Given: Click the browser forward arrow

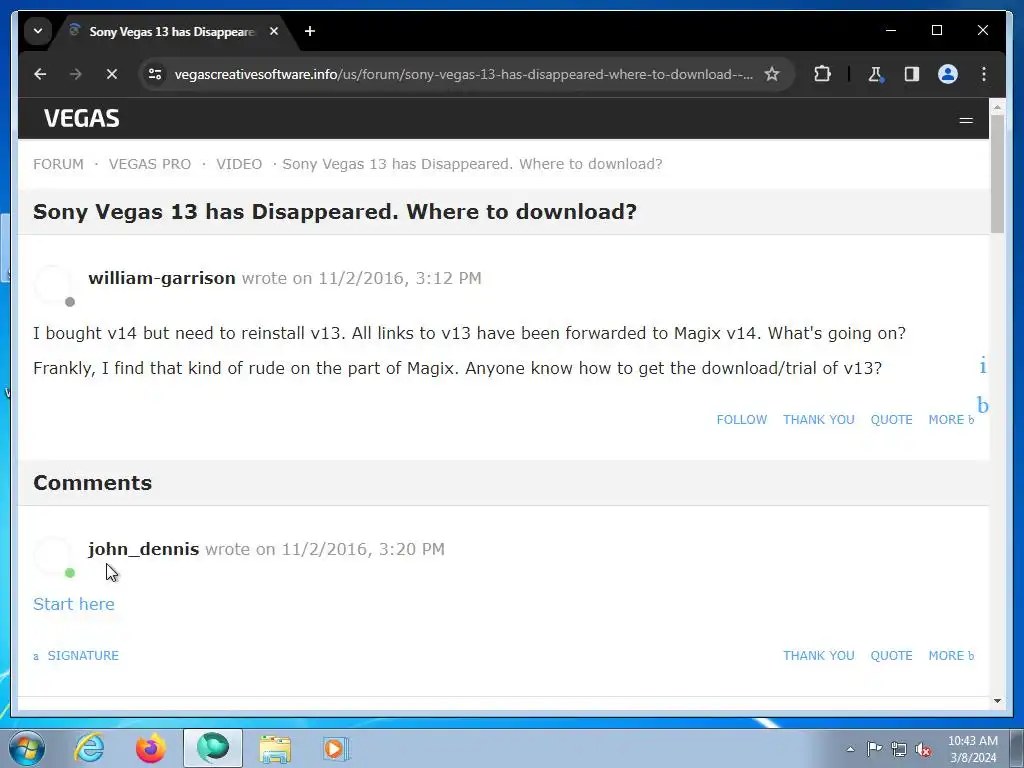Looking at the screenshot, I should 76,74.
